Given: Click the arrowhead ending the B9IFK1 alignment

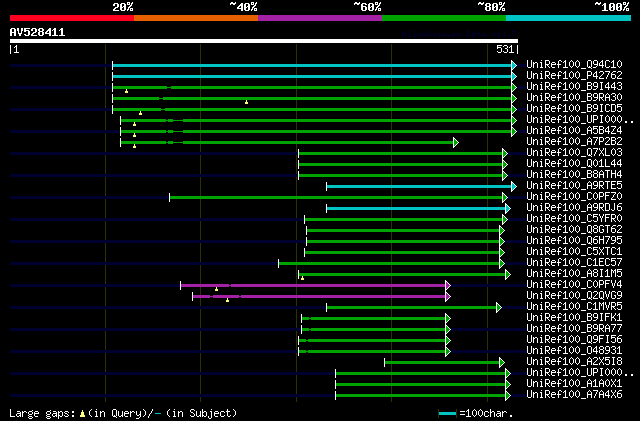Looking at the screenshot, I should [x=448, y=319].
